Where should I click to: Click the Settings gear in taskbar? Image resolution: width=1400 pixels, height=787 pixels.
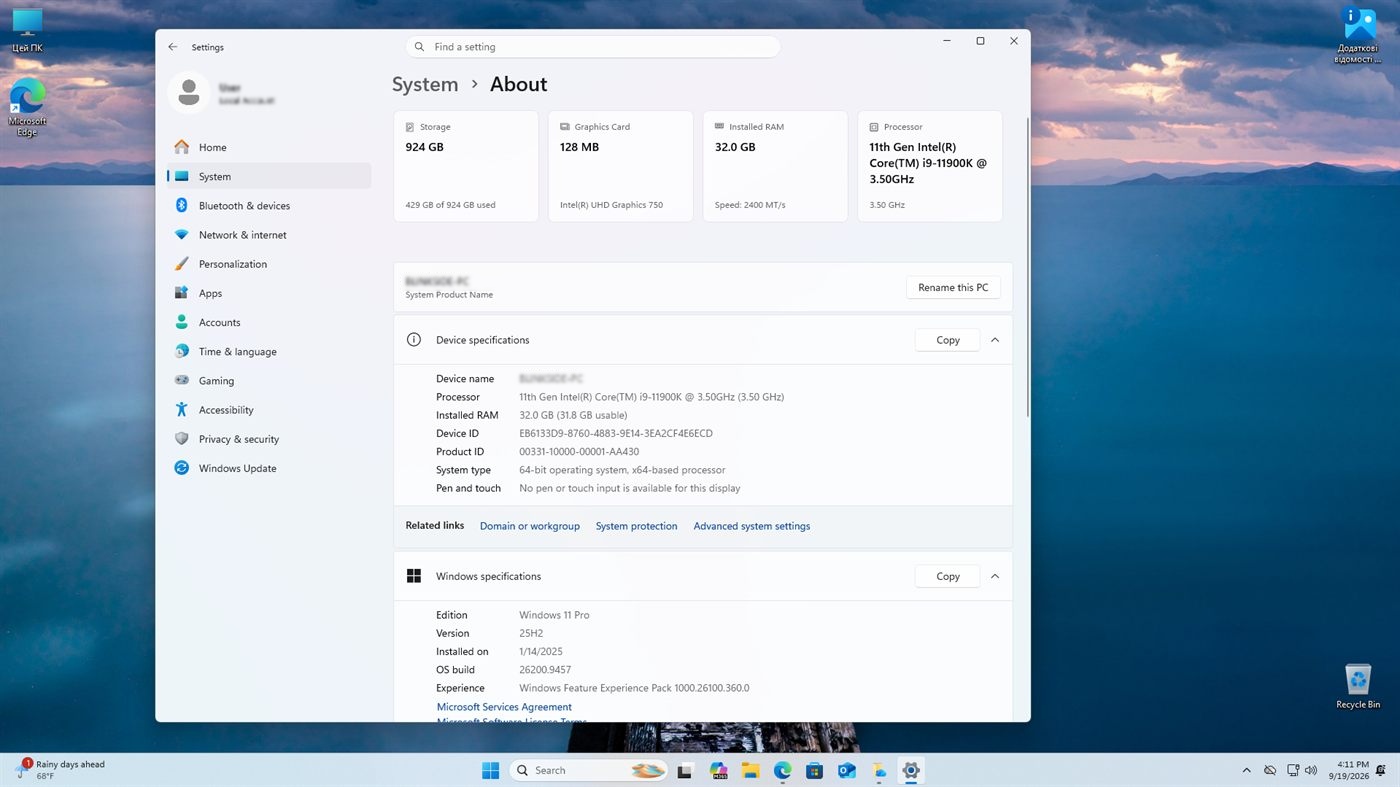coord(910,770)
